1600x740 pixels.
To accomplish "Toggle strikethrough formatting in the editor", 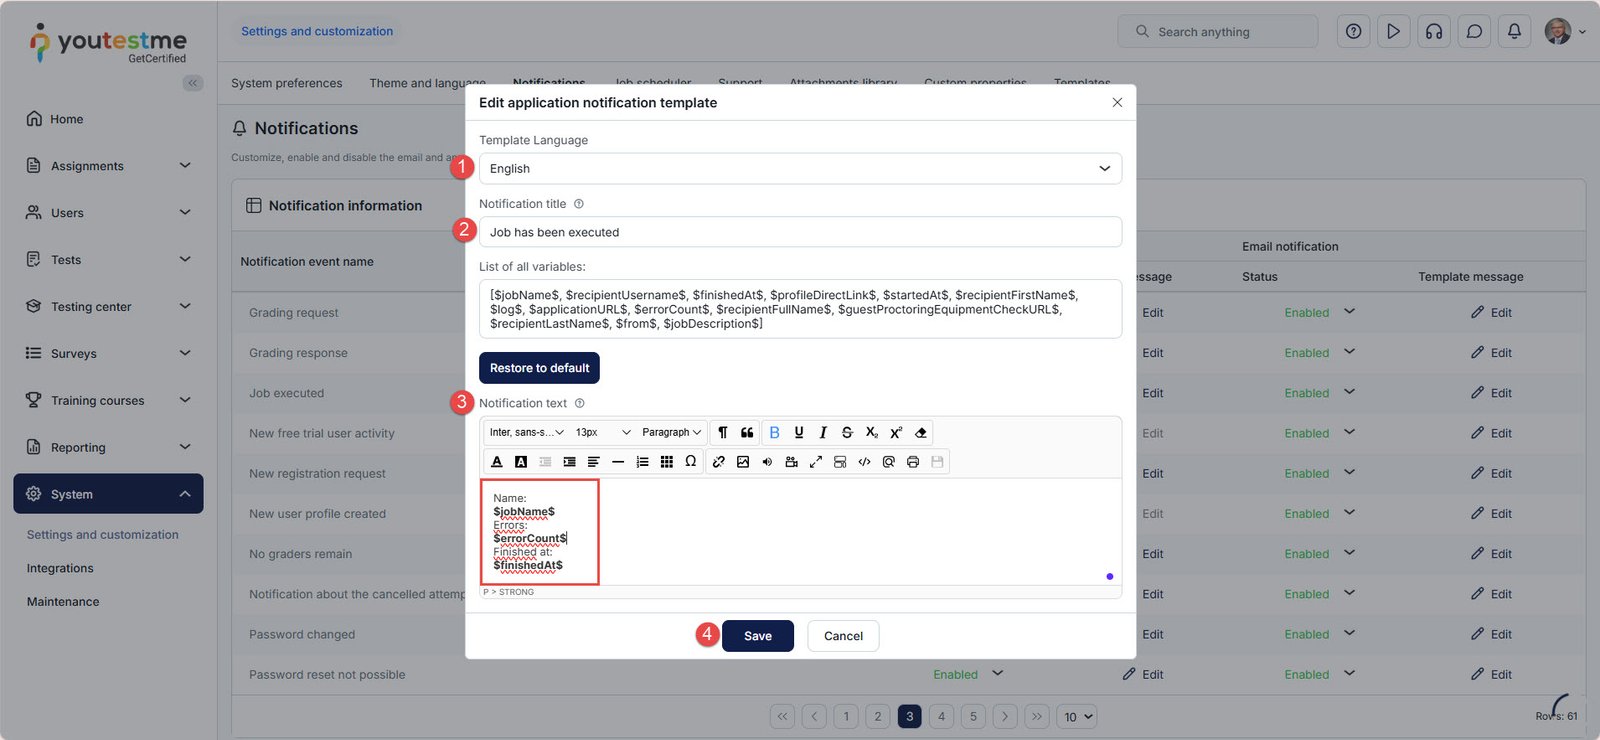I will coord(847,433).
